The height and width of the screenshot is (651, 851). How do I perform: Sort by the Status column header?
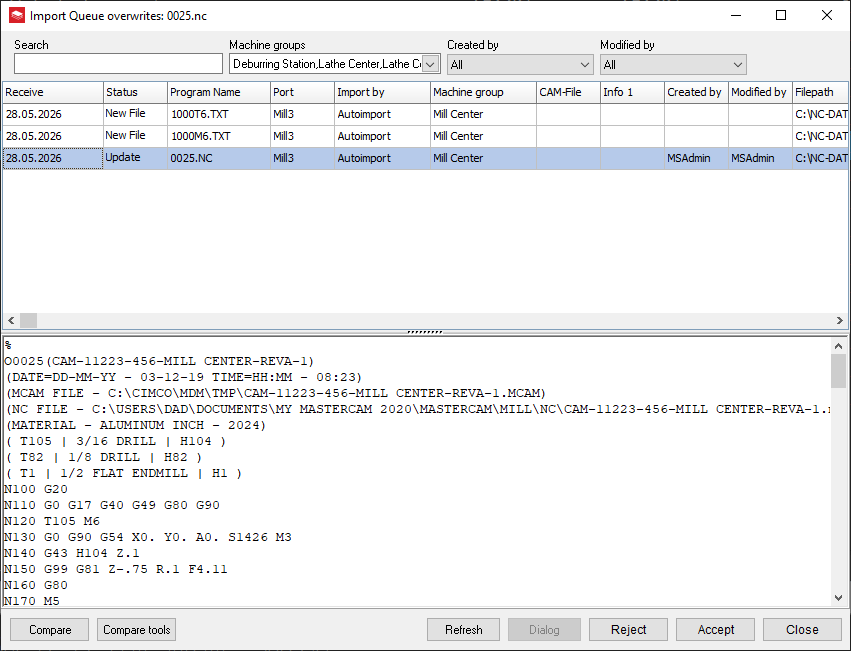[135, 92]
